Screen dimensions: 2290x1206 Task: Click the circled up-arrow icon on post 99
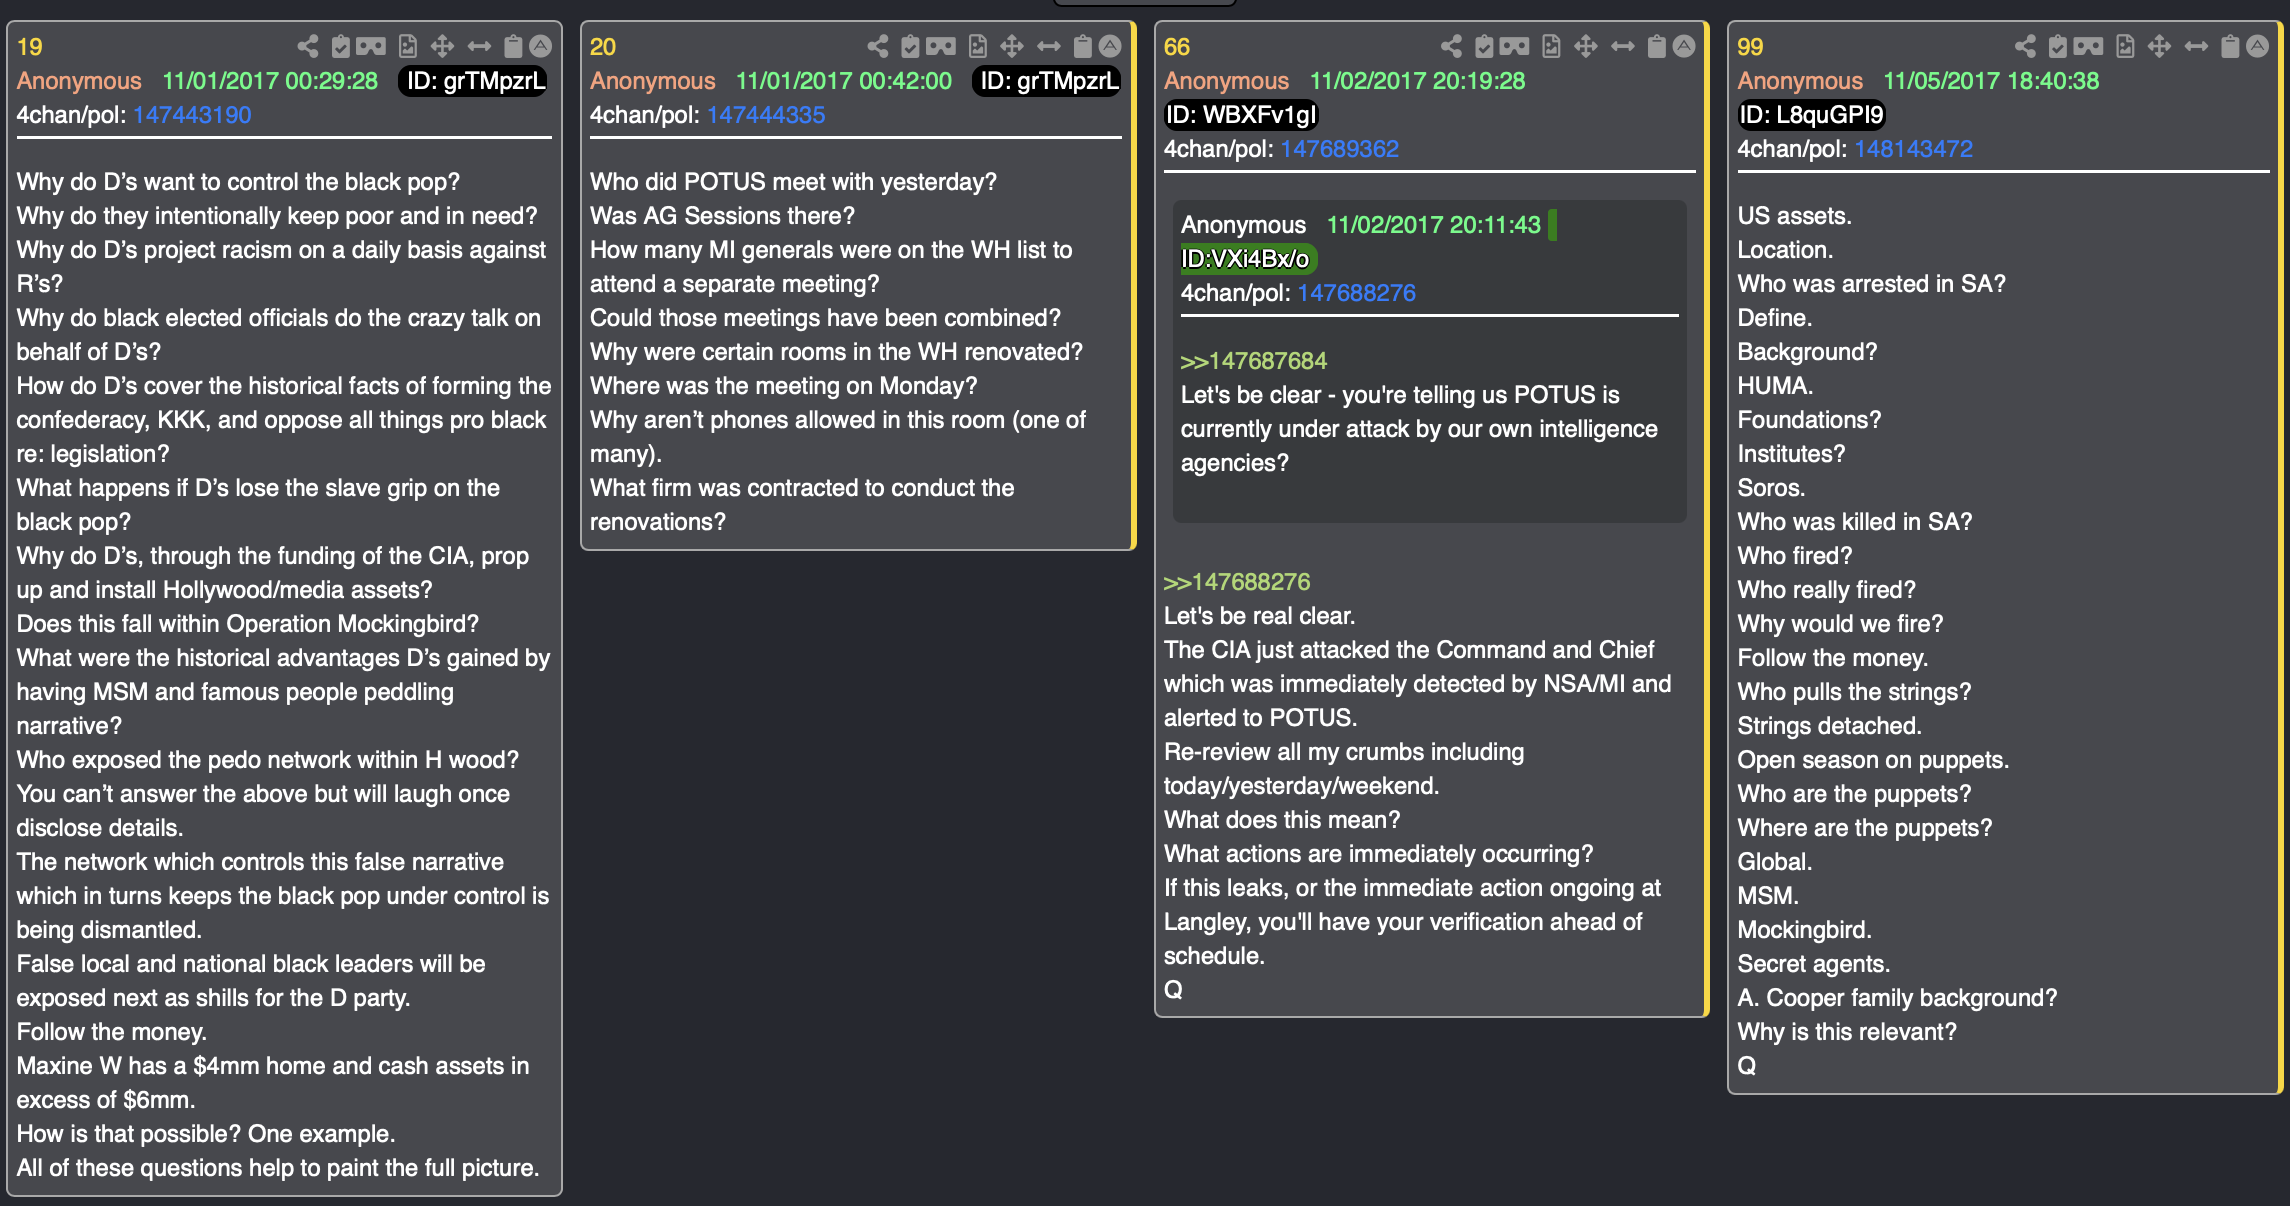[x=2258, y=46]
